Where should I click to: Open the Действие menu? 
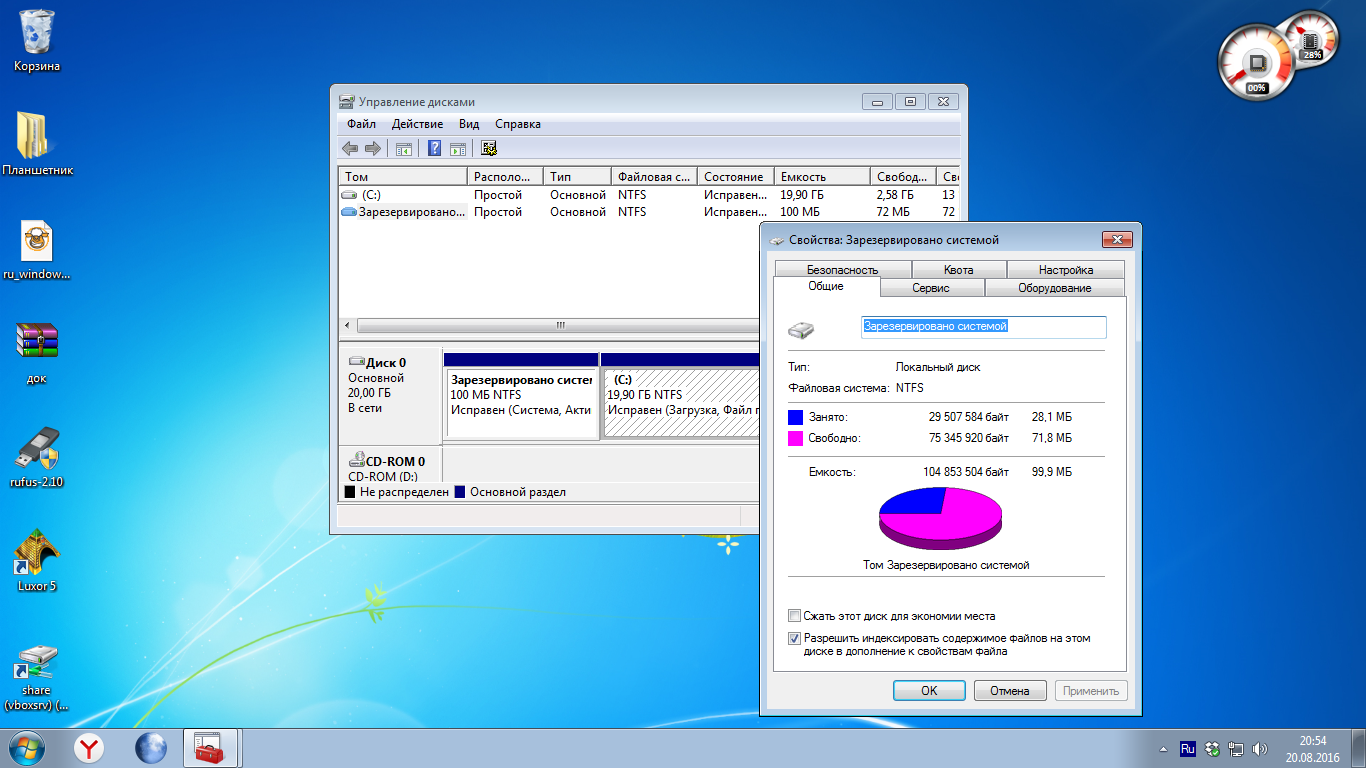click(x=417, y=124)
